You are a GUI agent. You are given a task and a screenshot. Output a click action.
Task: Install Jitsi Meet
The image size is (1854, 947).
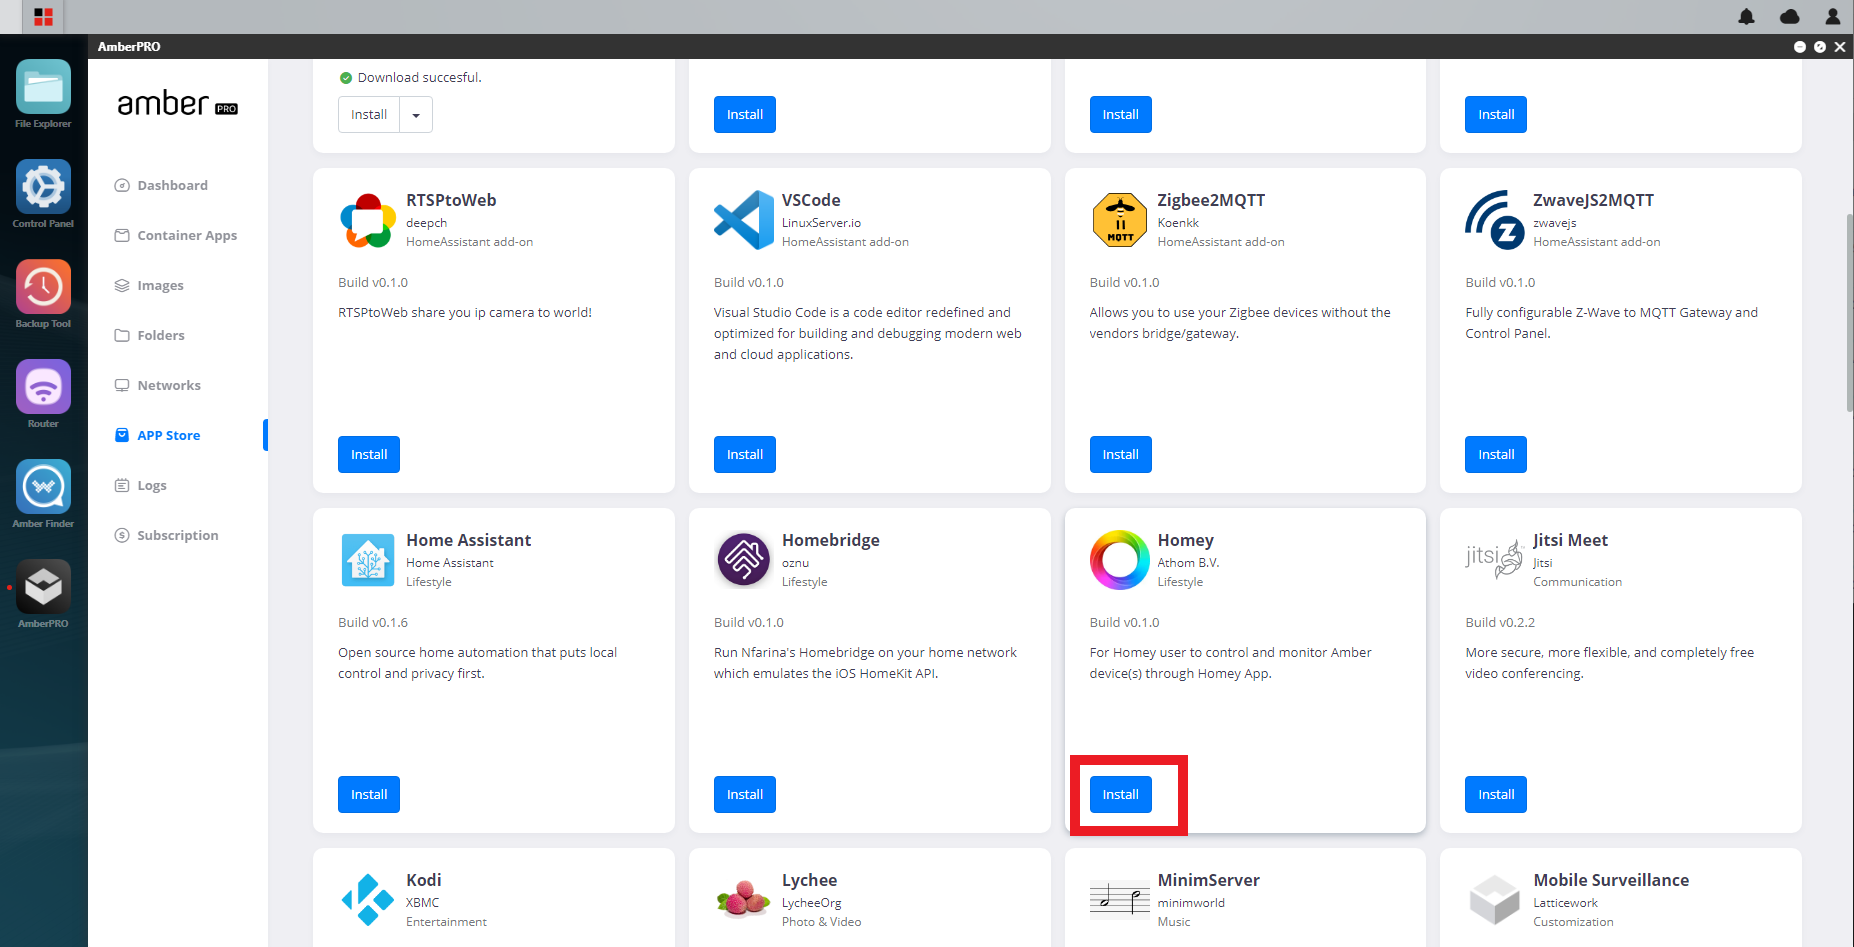click(1496, 794)
